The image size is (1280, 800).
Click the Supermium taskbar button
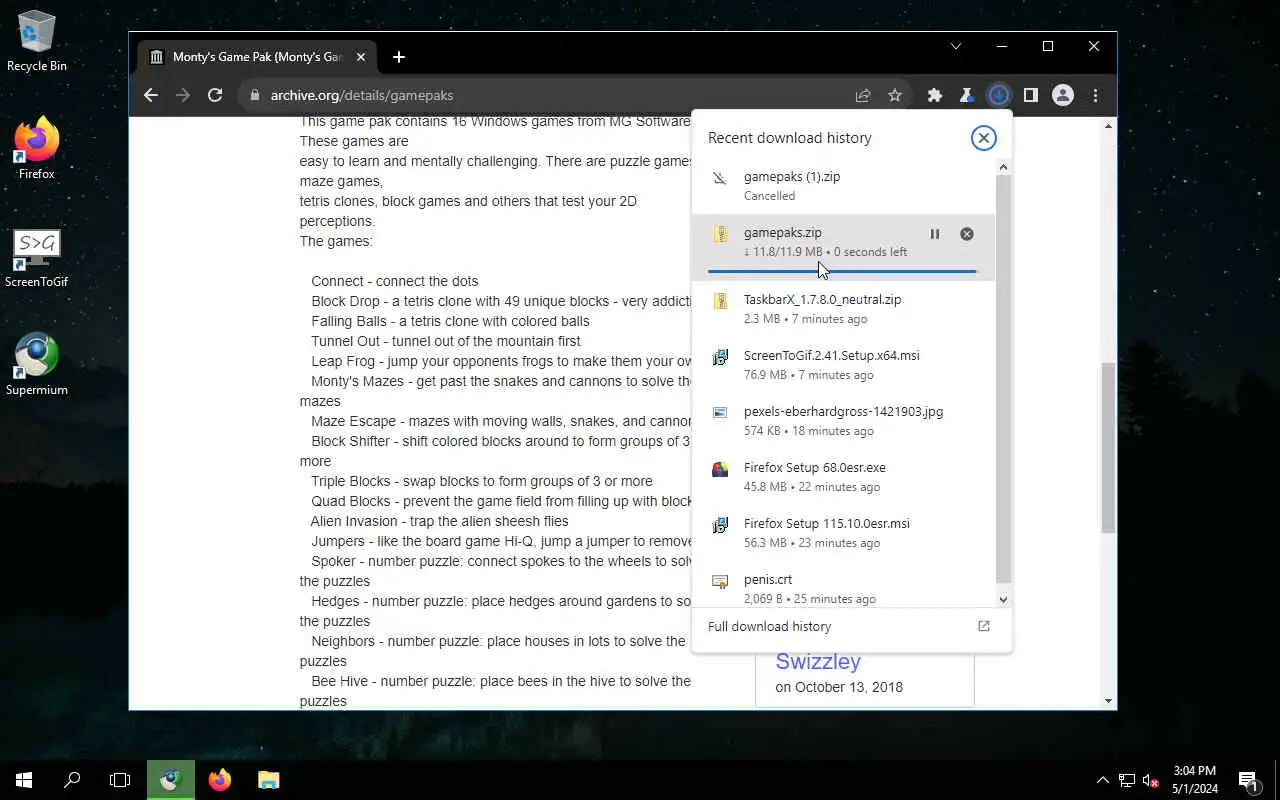[171, 780]
